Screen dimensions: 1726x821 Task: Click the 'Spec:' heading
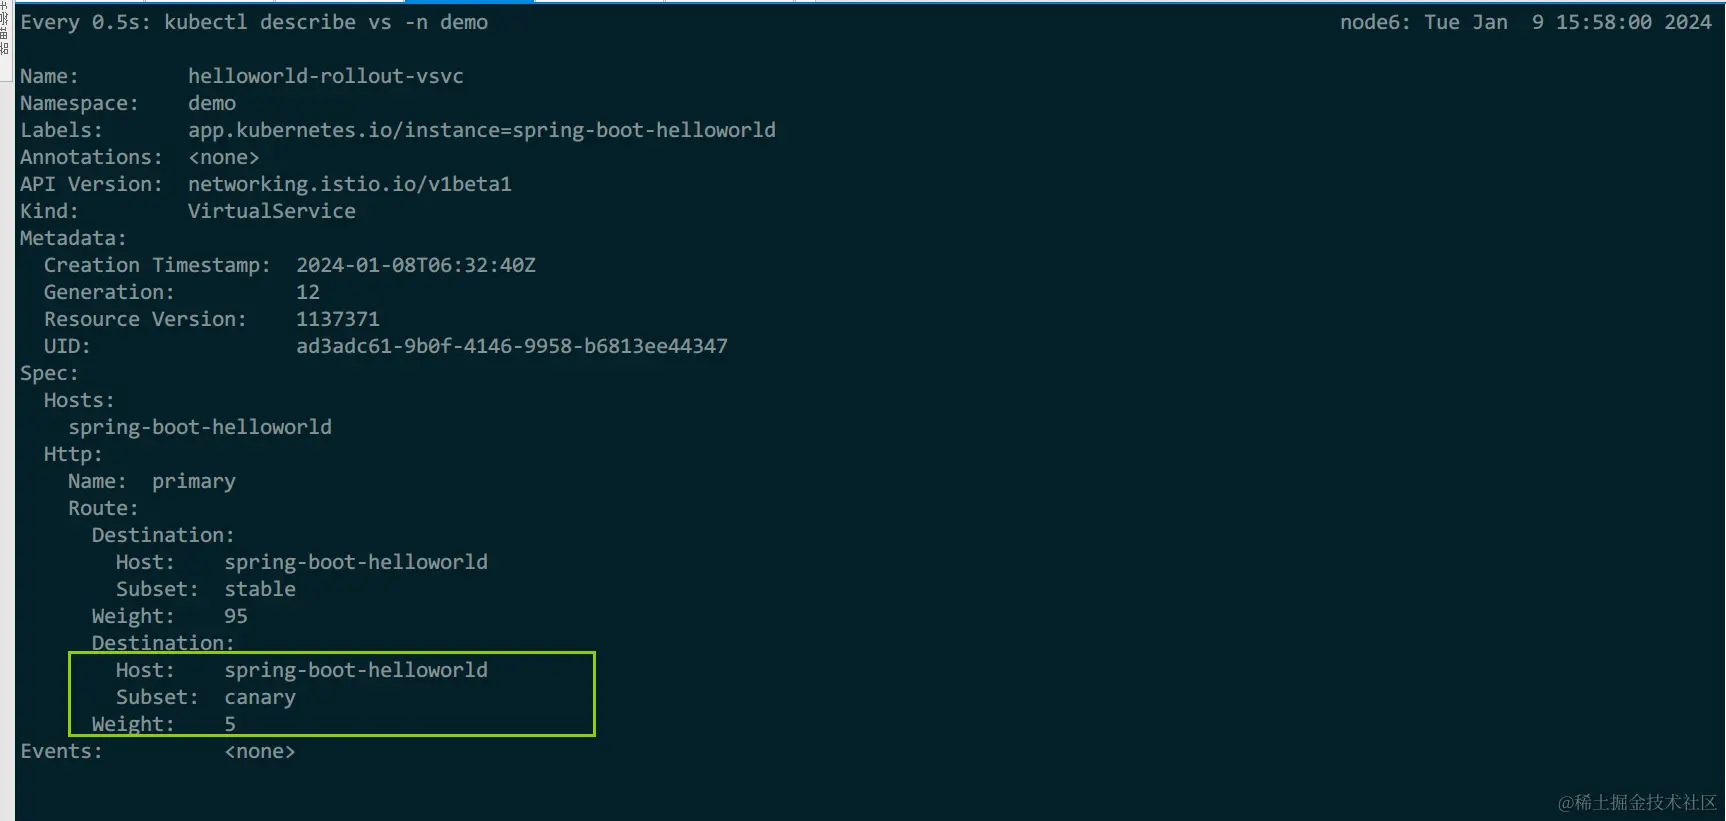(49, 373)
